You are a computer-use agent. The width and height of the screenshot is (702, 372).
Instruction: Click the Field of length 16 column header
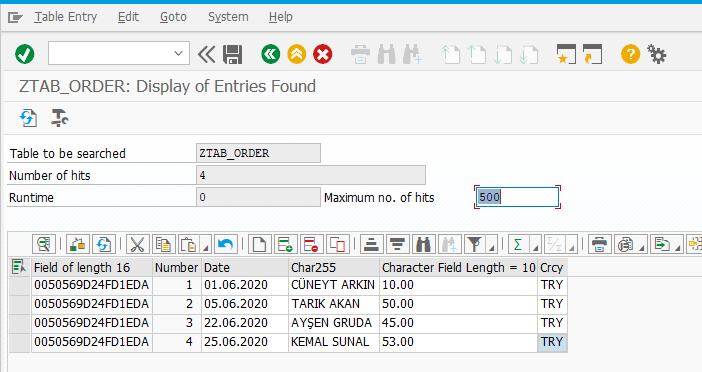coord(92,267)
